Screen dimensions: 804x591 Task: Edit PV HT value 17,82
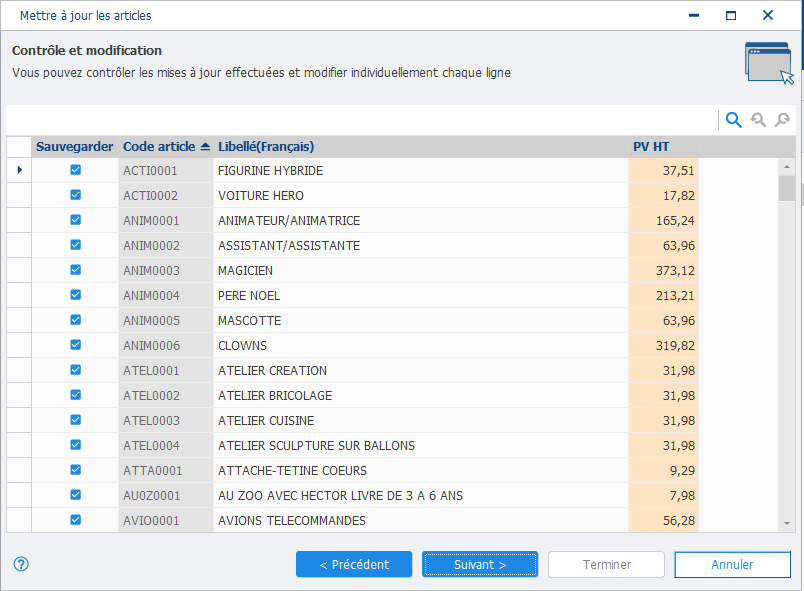[664, 195]
